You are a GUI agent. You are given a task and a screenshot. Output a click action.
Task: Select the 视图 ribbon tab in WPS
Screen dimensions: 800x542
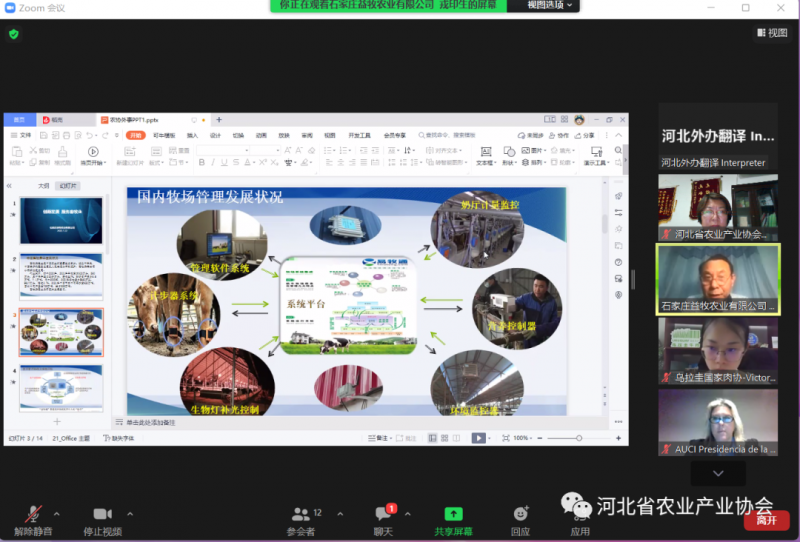(x=330, y=135)
